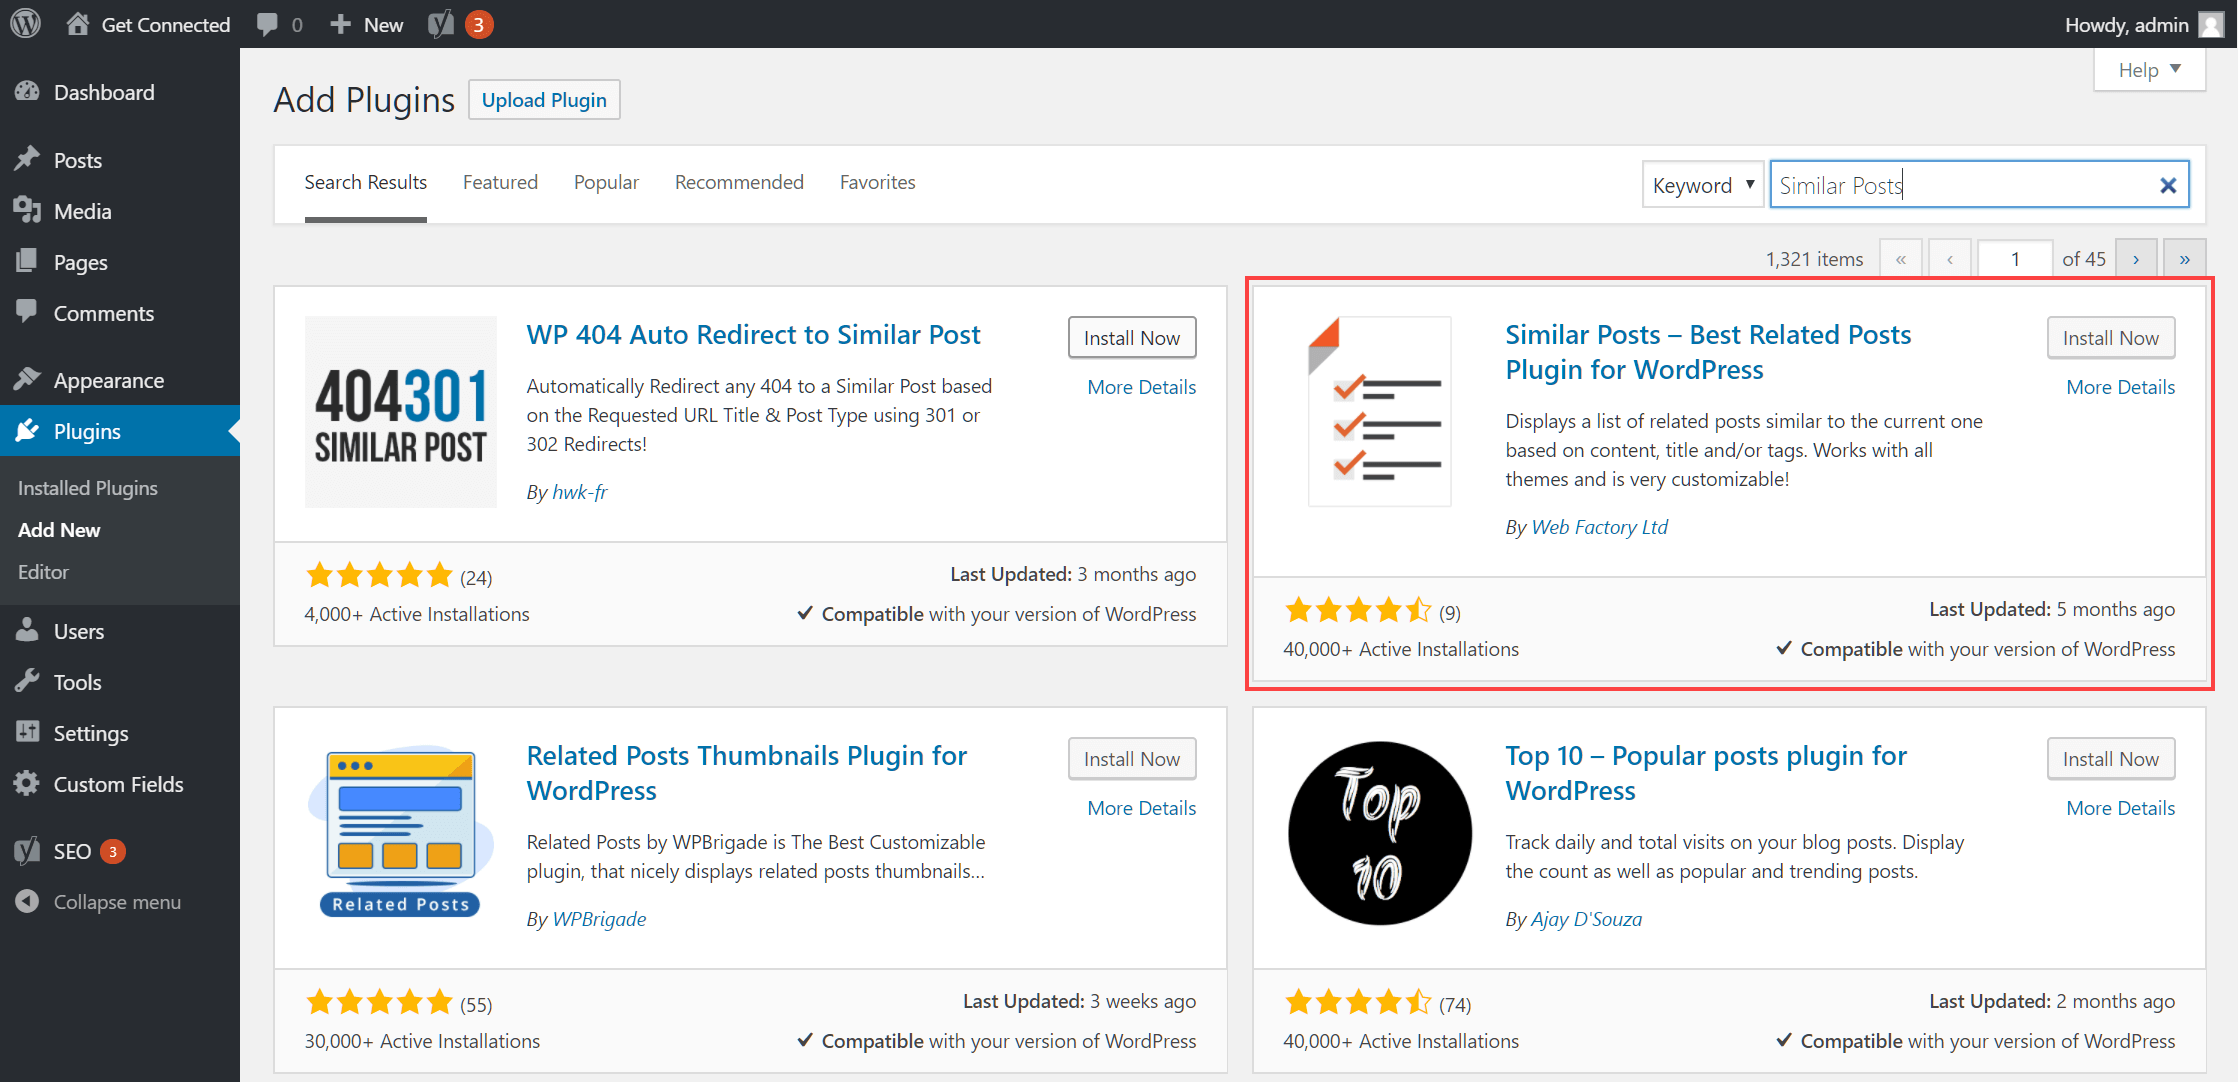
Task: Open author Ajay D'Souza link
Action: coord(1587,919)
